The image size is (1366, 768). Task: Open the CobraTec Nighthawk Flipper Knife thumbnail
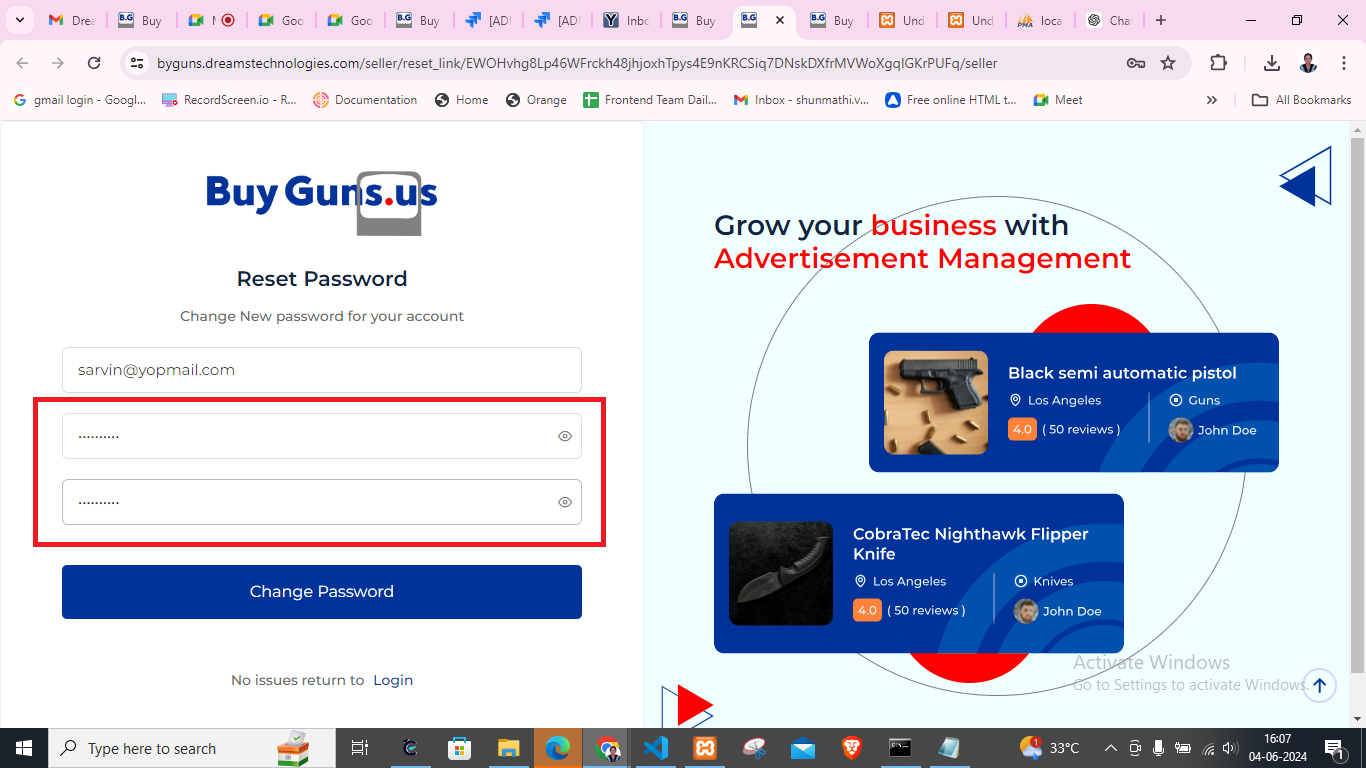pyautogui.click(x=781, y=574)
